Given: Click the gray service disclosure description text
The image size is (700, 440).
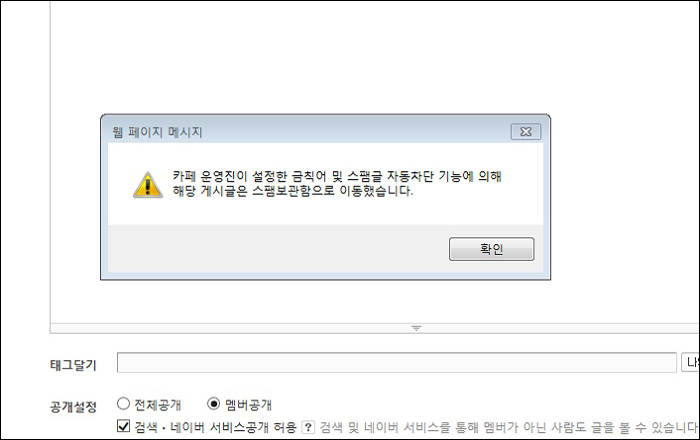Looking at the screenshot, I should click(x=509, y=428).
